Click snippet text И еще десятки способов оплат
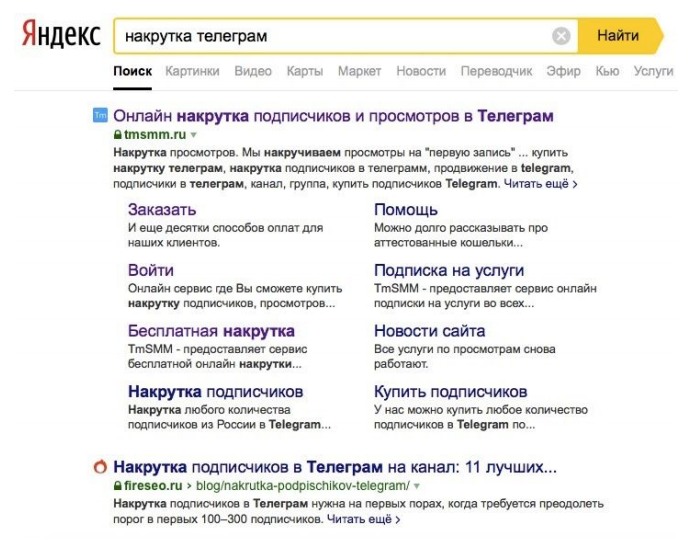 point(225,228)
